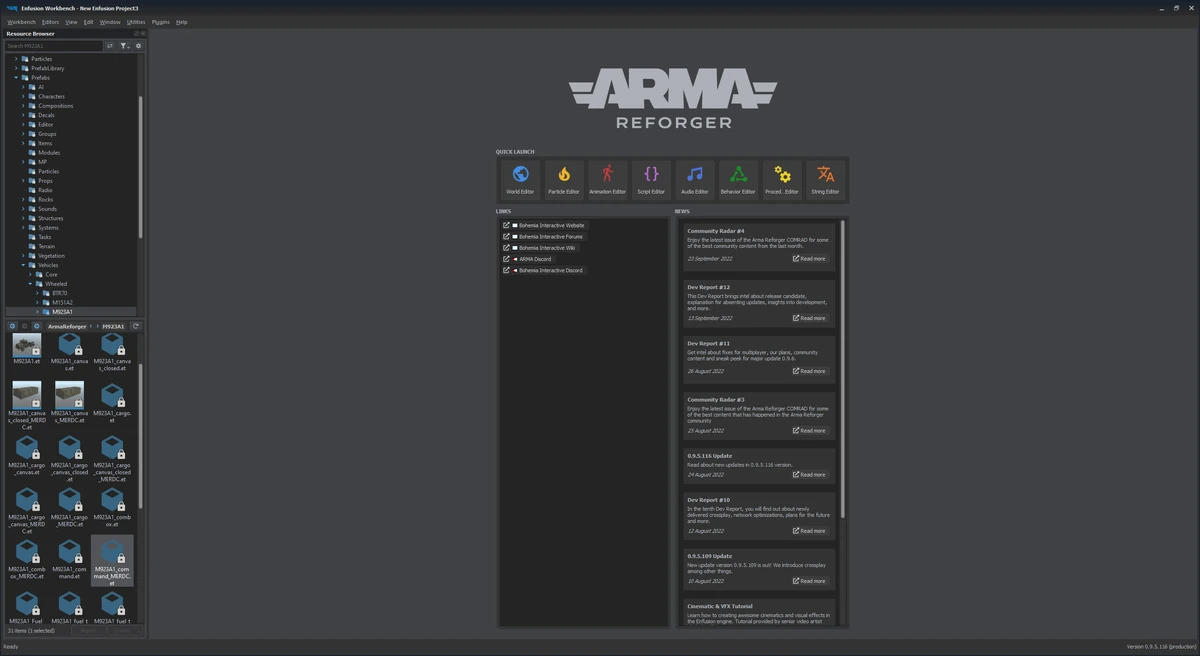The image size is (1200, 656).
Task: Launch the String Editor
Action: [x=825, y=178]
